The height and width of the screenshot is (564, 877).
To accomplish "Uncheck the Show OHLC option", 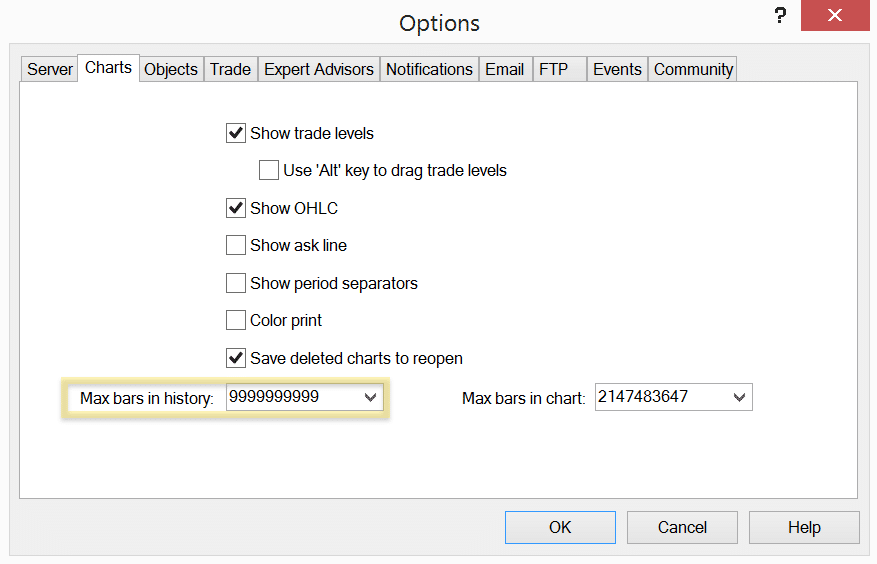I will click(236, 208).
